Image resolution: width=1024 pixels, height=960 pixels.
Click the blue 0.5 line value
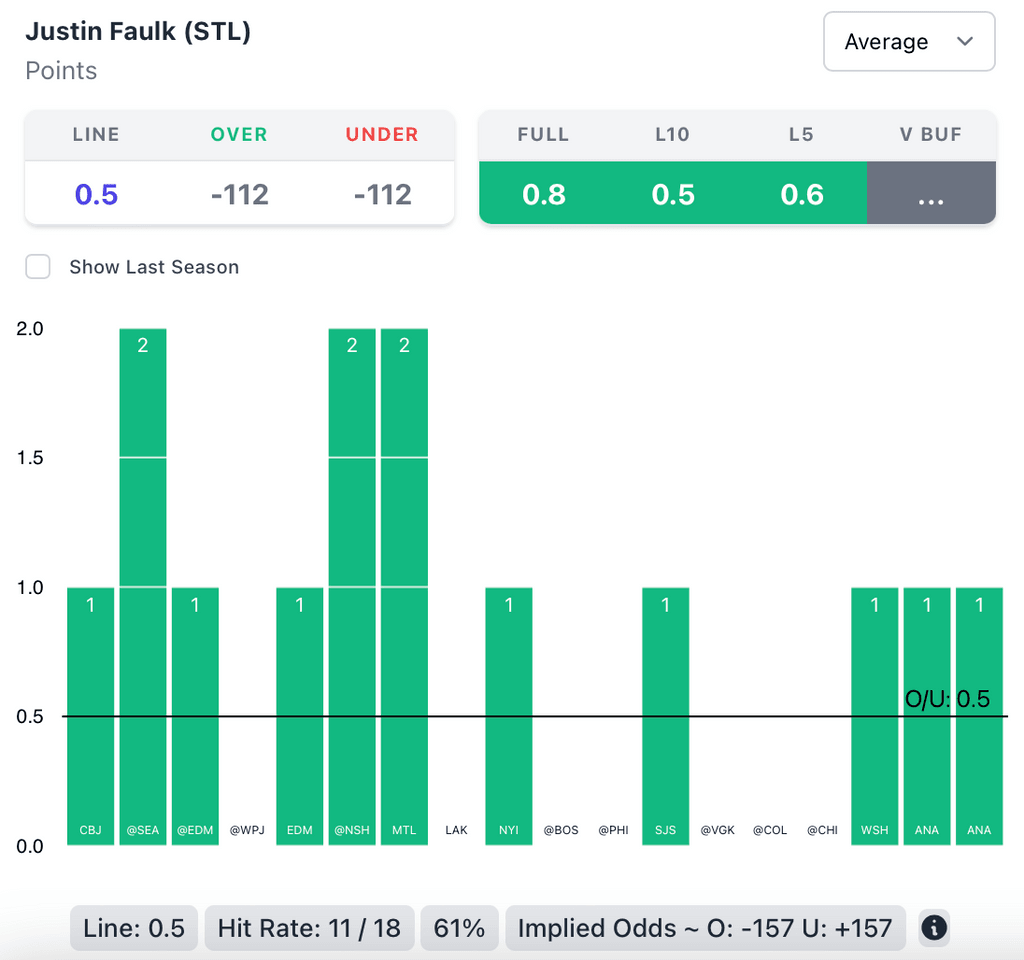[x=96, y=193]
